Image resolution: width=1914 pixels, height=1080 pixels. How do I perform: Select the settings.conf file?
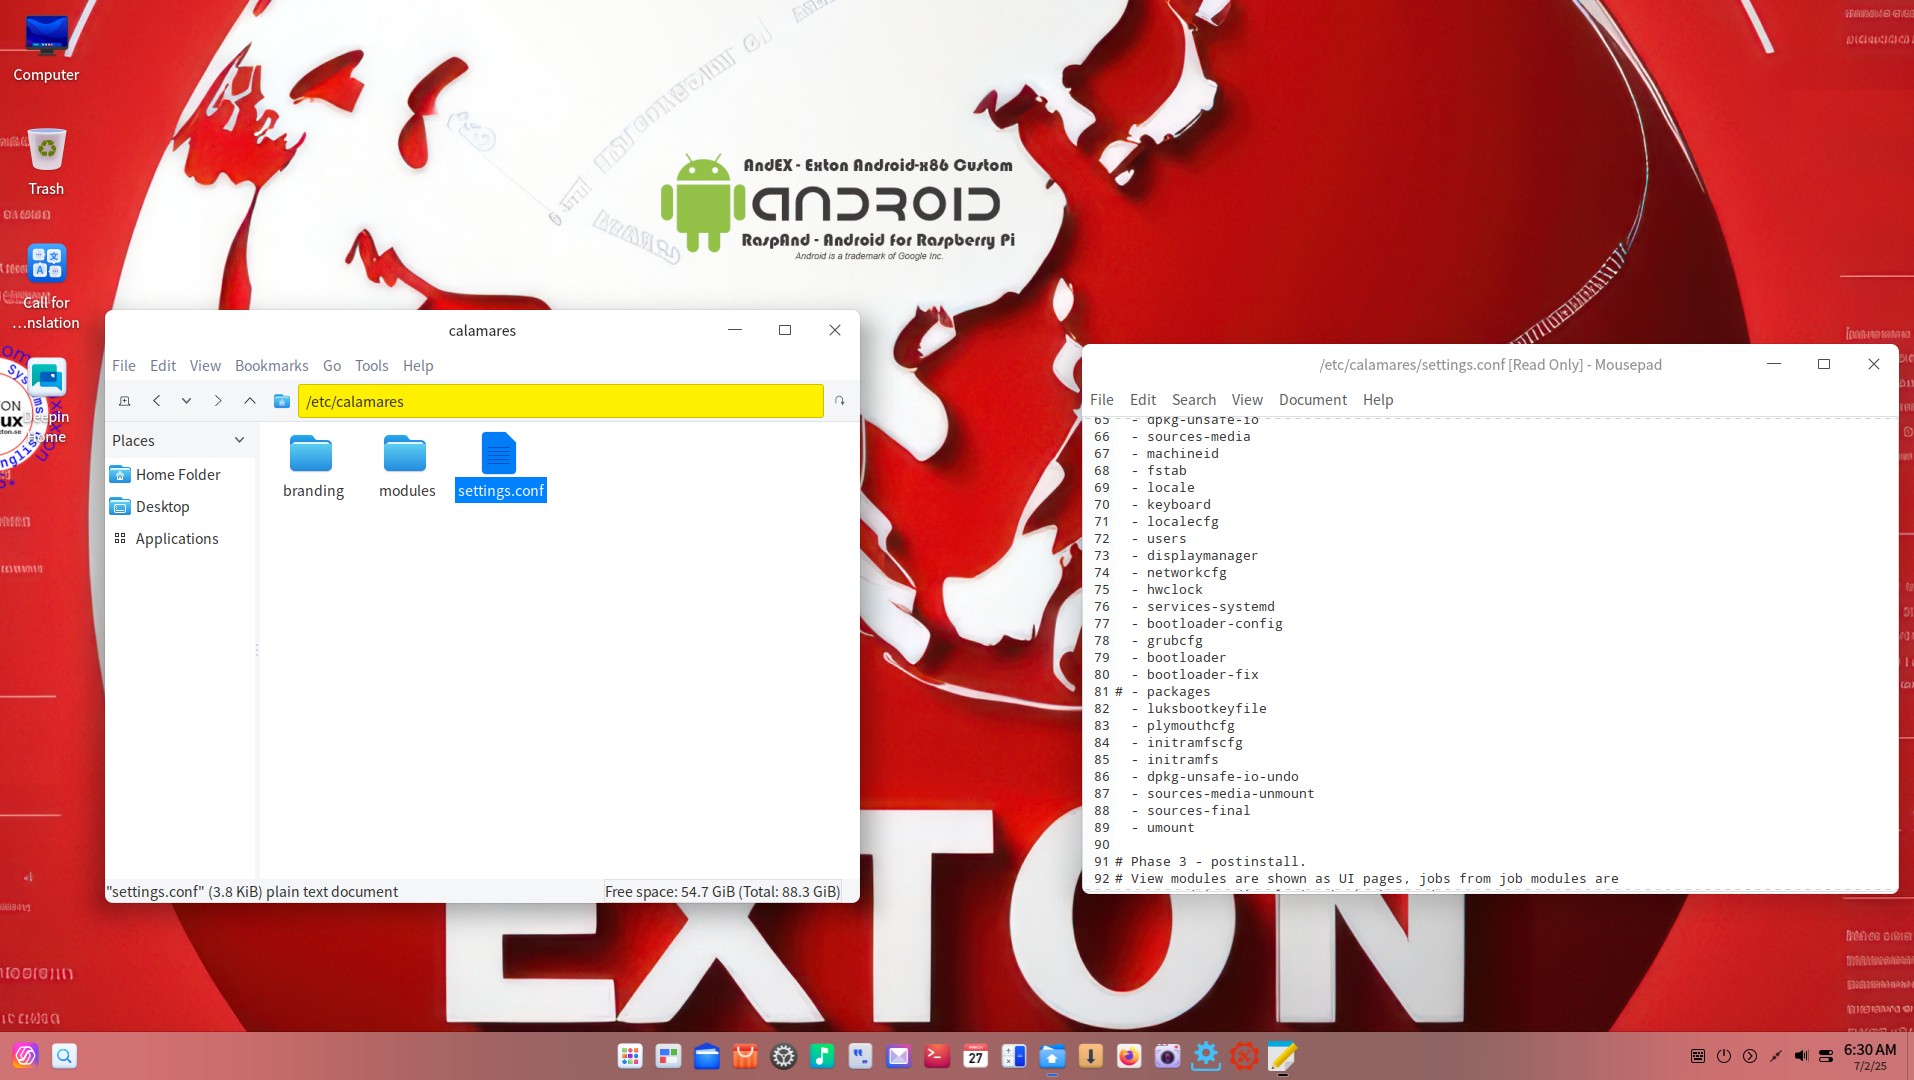coord(500,466)
